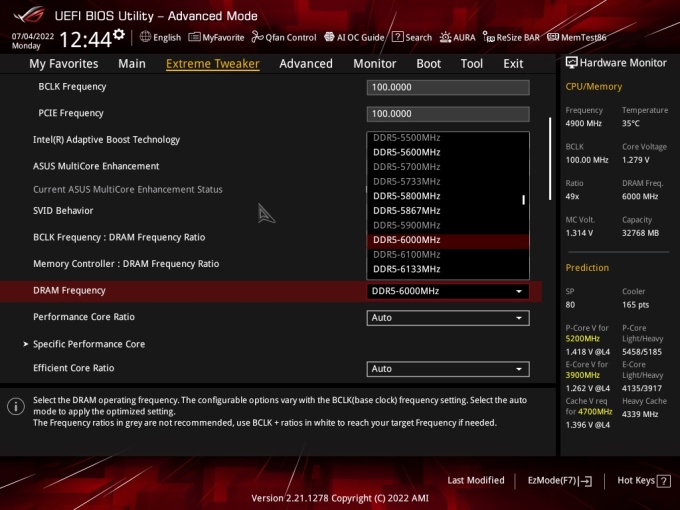The width and height of the screenshot is (680, 510).
Task: Select ASUS MultiCore Enhancement row
Action: click(x=96, y=166)
